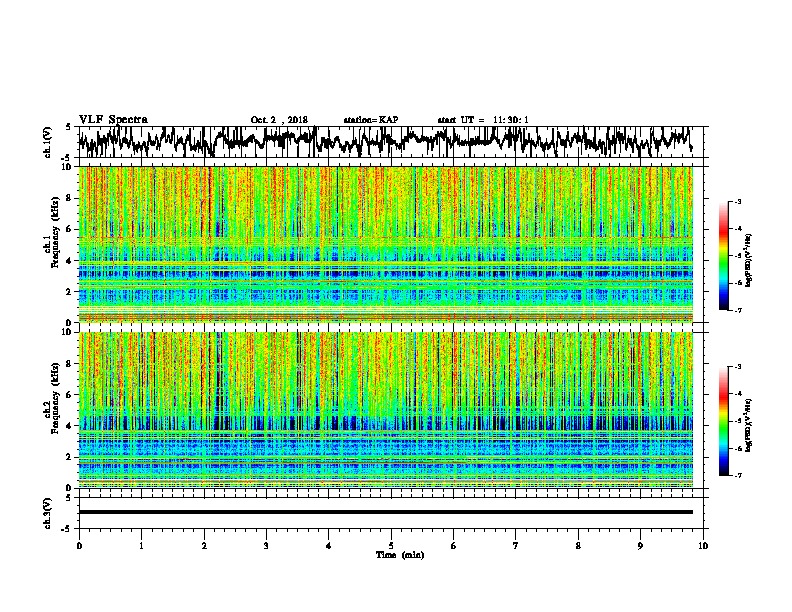The image size is (792, 612).
Task: Click the flat ch.3 voltage trace
Action: tap(386, 512)
